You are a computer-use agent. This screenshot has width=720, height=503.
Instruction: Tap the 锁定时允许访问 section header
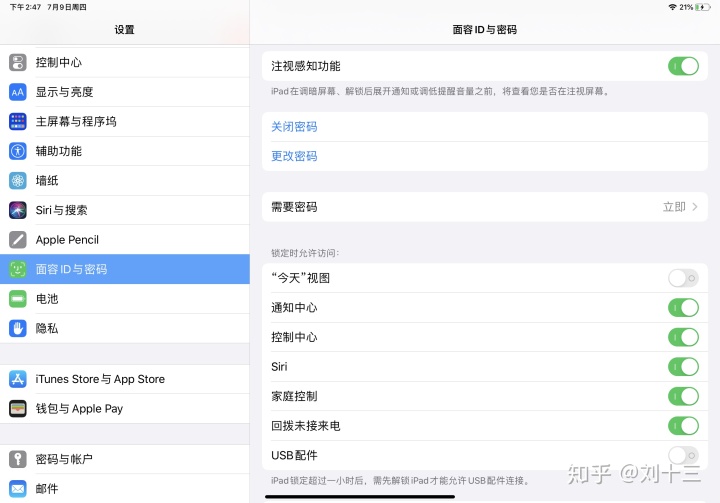[305, 253]
